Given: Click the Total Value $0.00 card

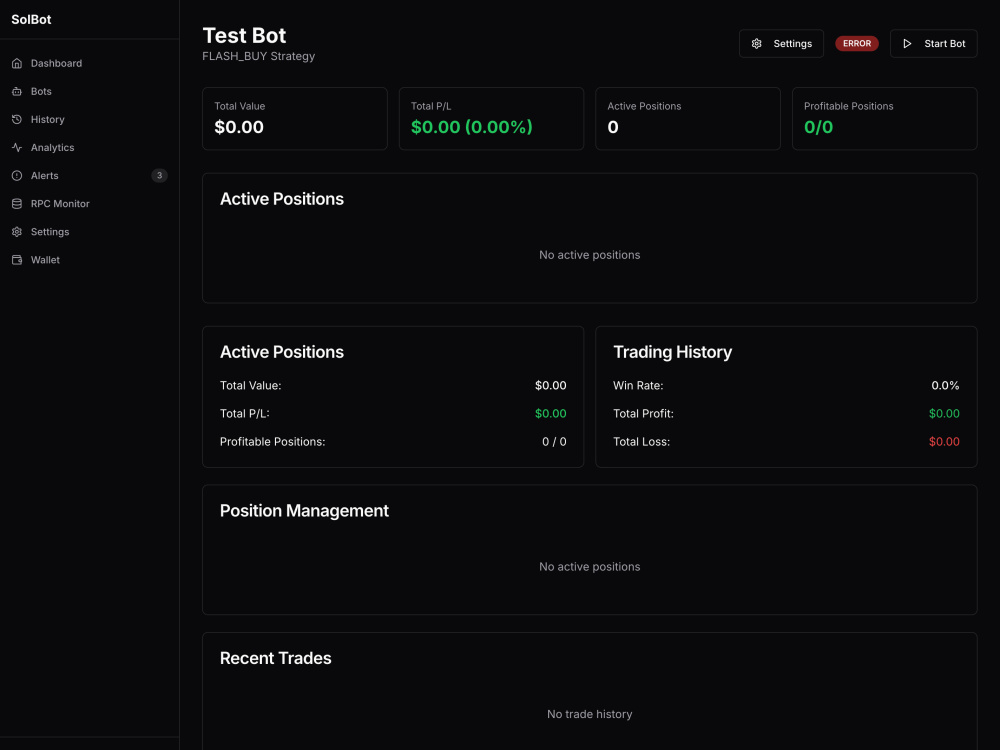Looking at the screenshot, I should click(x=295, y=119).
